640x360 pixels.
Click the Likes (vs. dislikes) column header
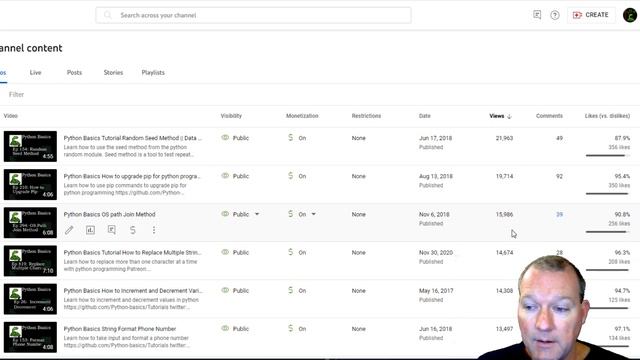[x=607, y=116]
